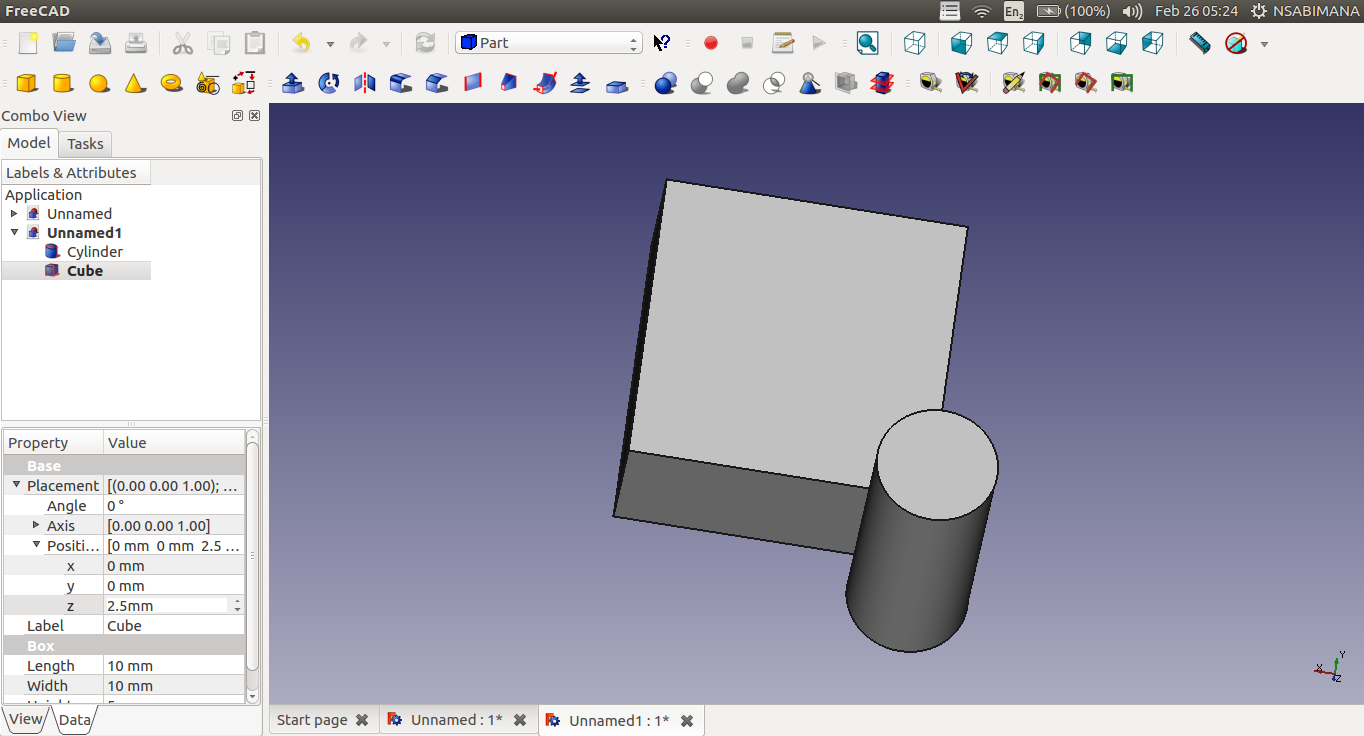Collapse the Position property row
This screenshot has height=736, width=1364.
click(36, 545)
